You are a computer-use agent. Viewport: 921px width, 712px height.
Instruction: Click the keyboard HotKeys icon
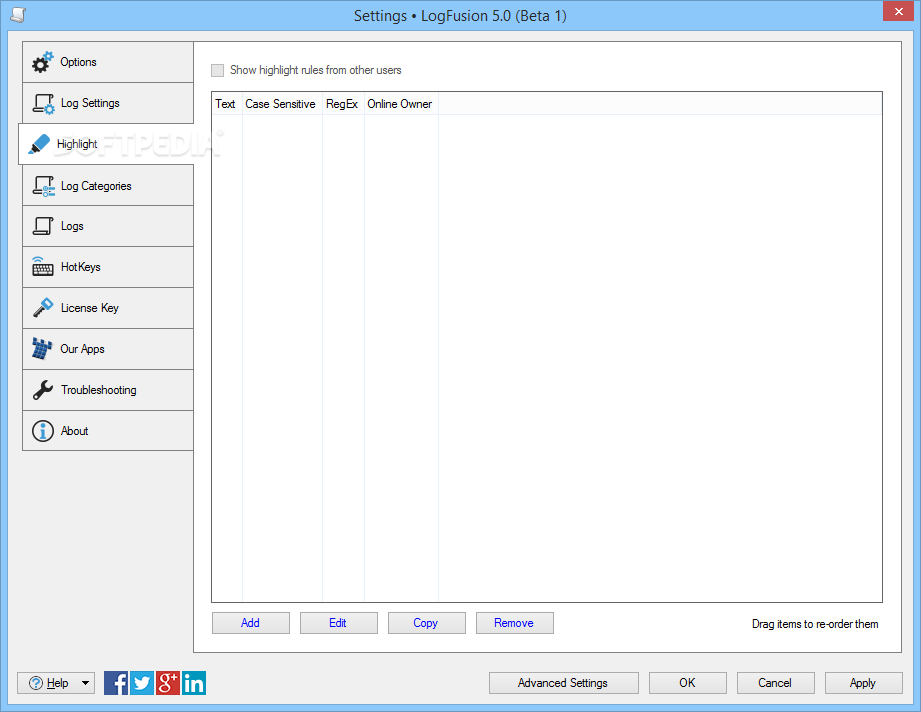point(42,267)
